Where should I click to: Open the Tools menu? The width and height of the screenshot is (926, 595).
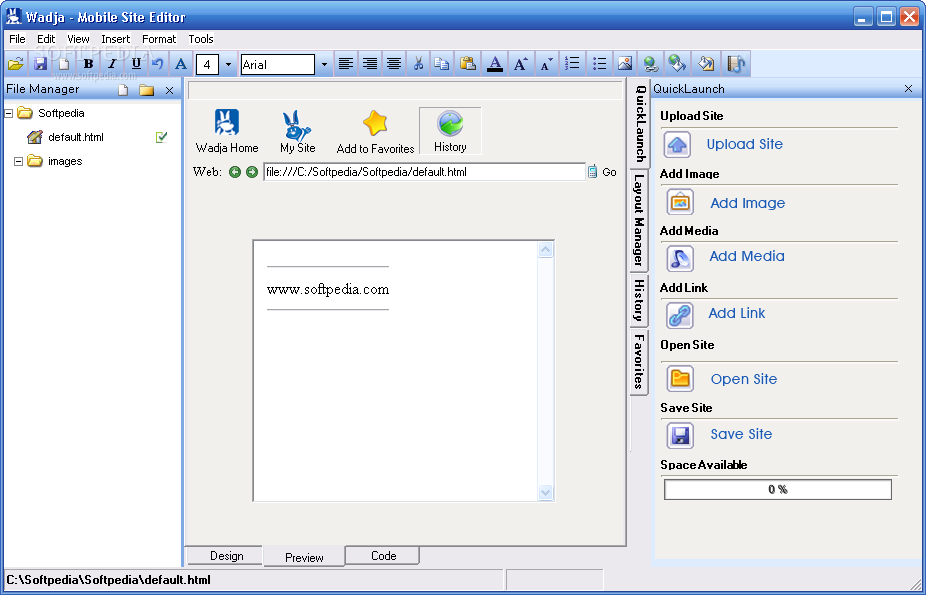(201, 39)
